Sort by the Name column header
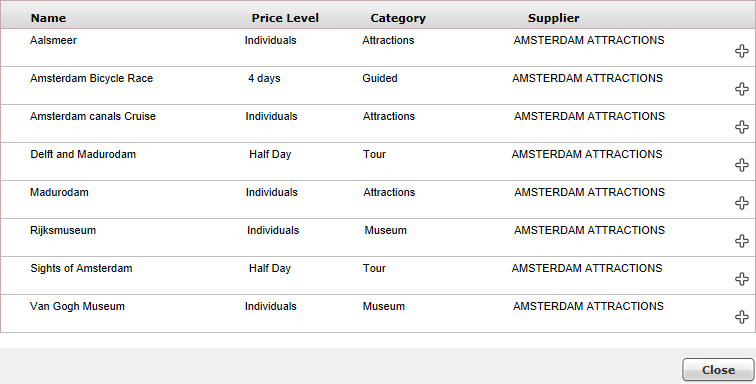 coord(48,18)
